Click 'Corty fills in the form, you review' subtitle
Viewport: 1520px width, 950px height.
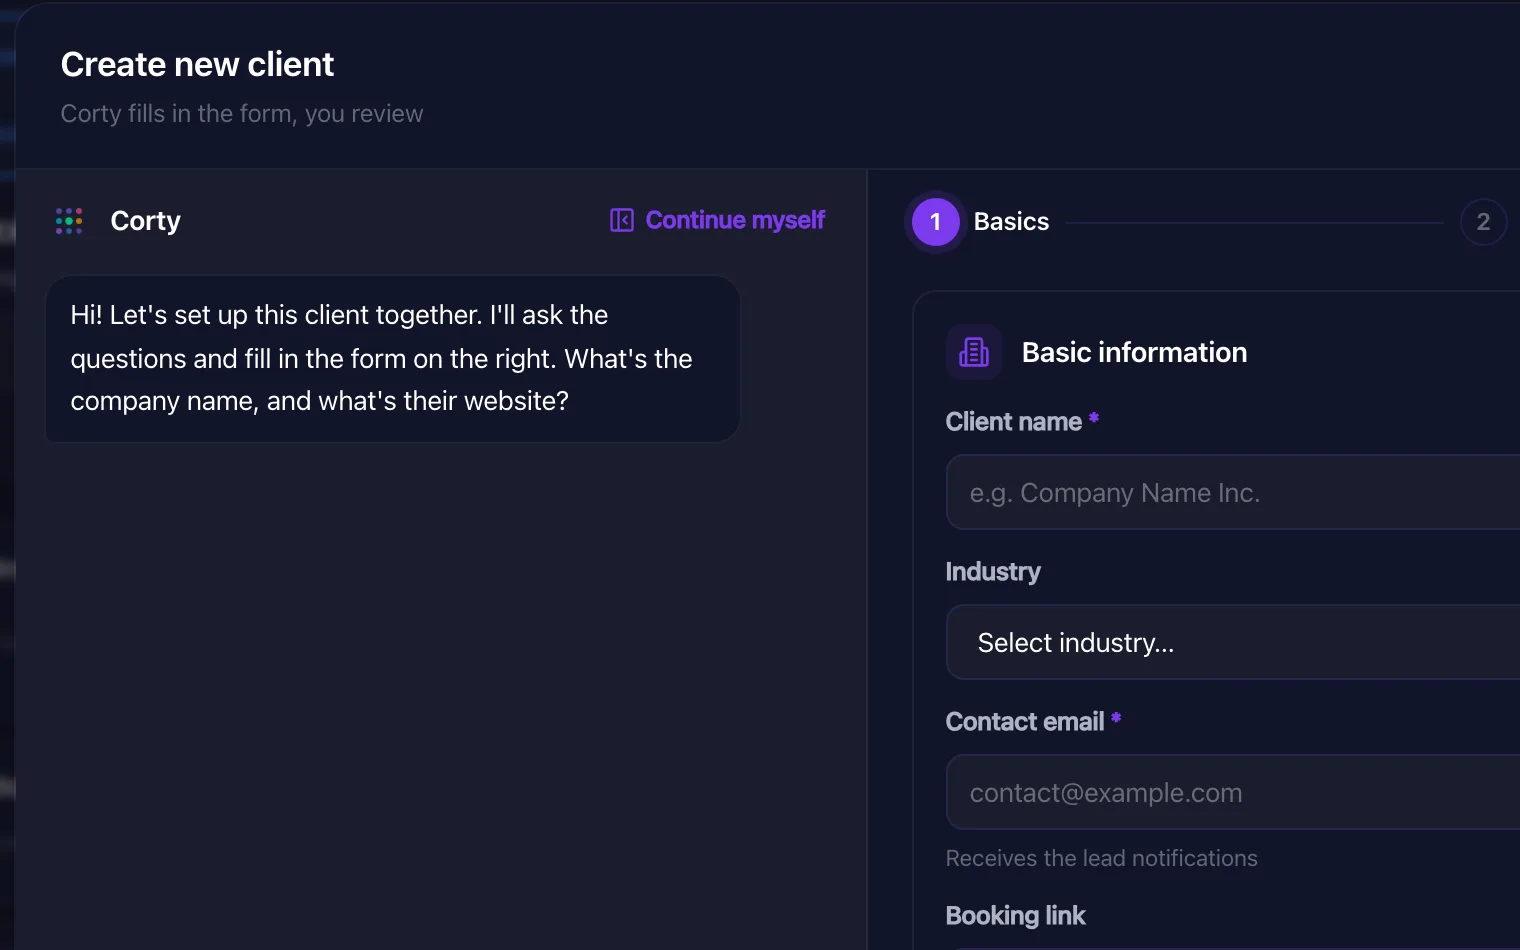[x=242, y=114]
